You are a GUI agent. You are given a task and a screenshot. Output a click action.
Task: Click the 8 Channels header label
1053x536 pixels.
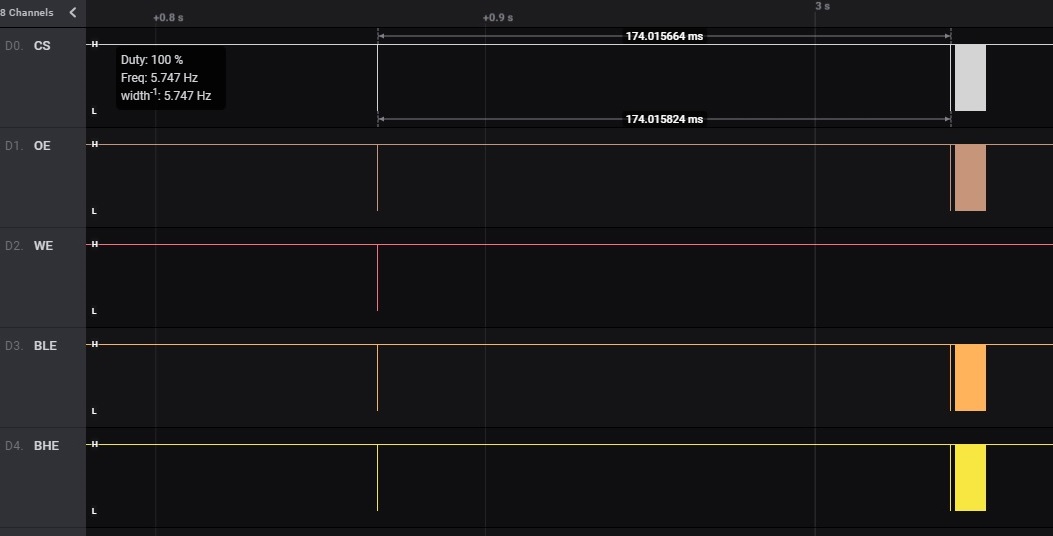click(x=27, y=13)
